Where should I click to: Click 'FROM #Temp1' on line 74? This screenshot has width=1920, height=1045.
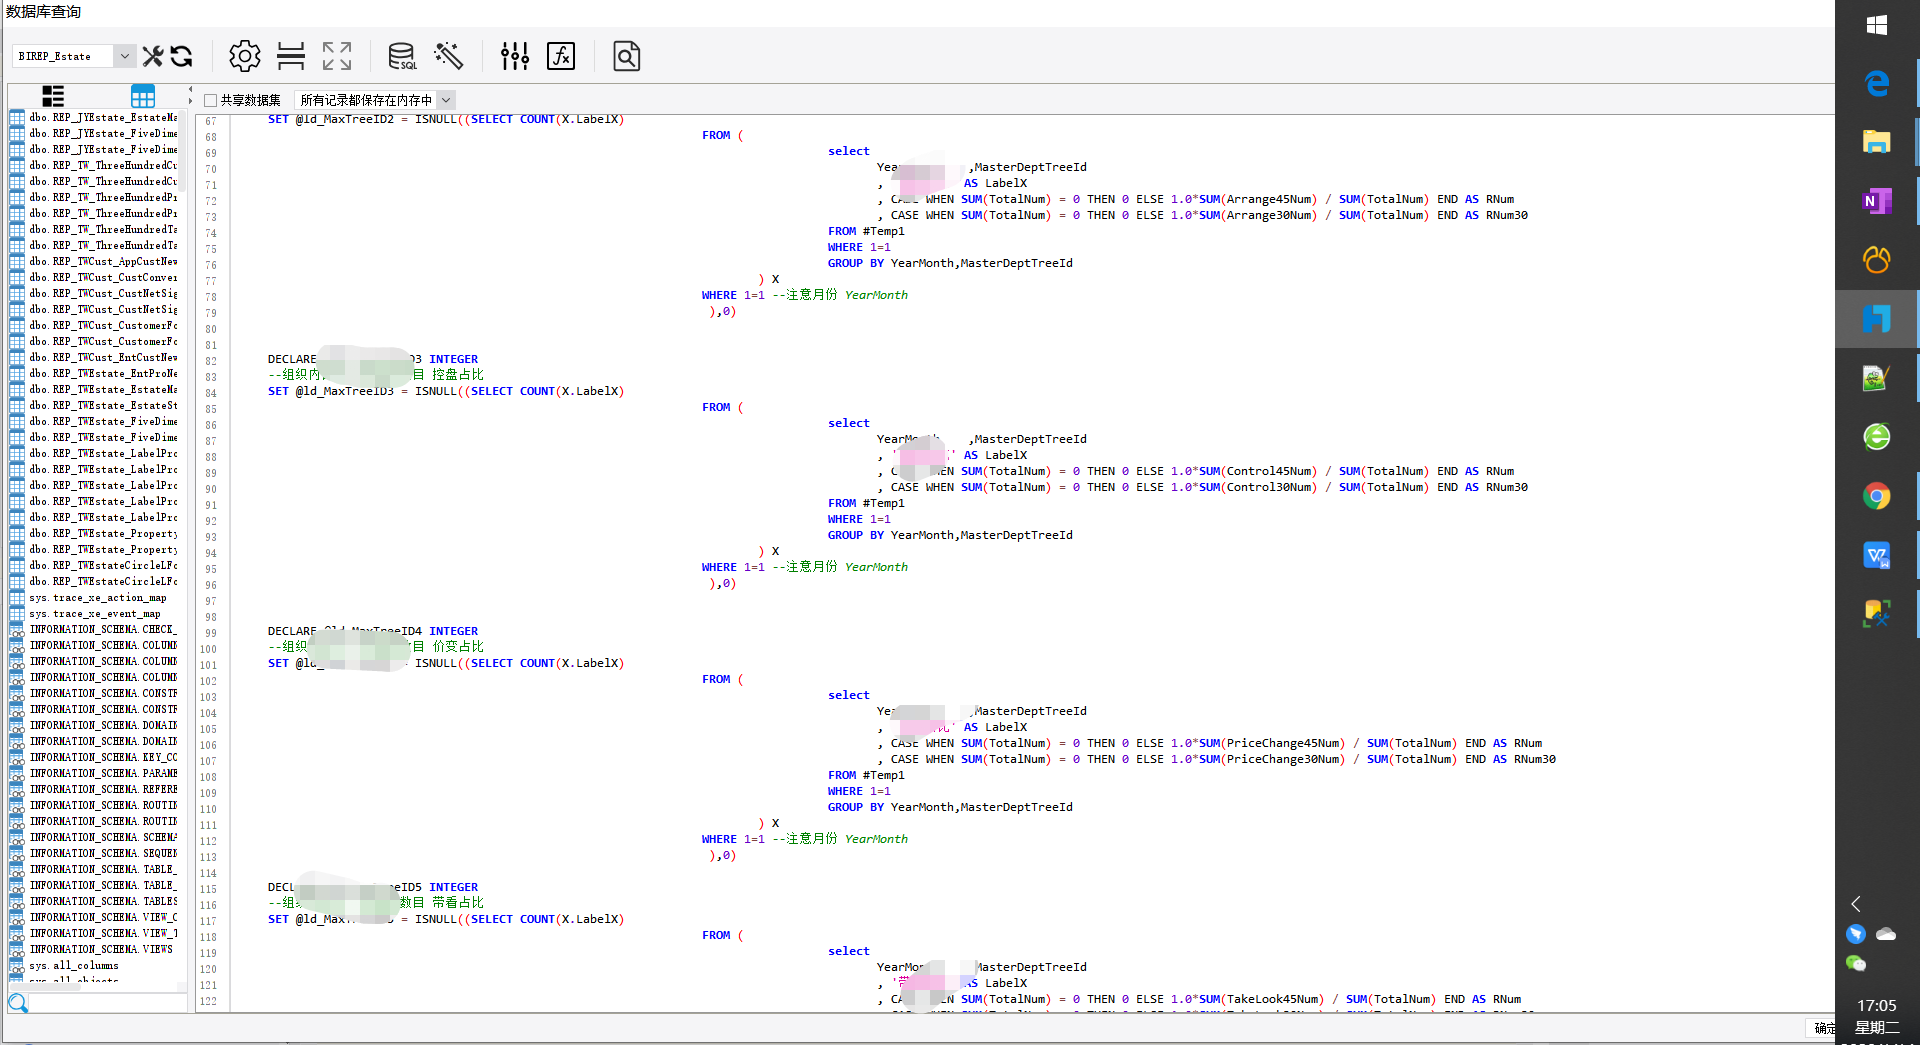(x=866, y=232)
